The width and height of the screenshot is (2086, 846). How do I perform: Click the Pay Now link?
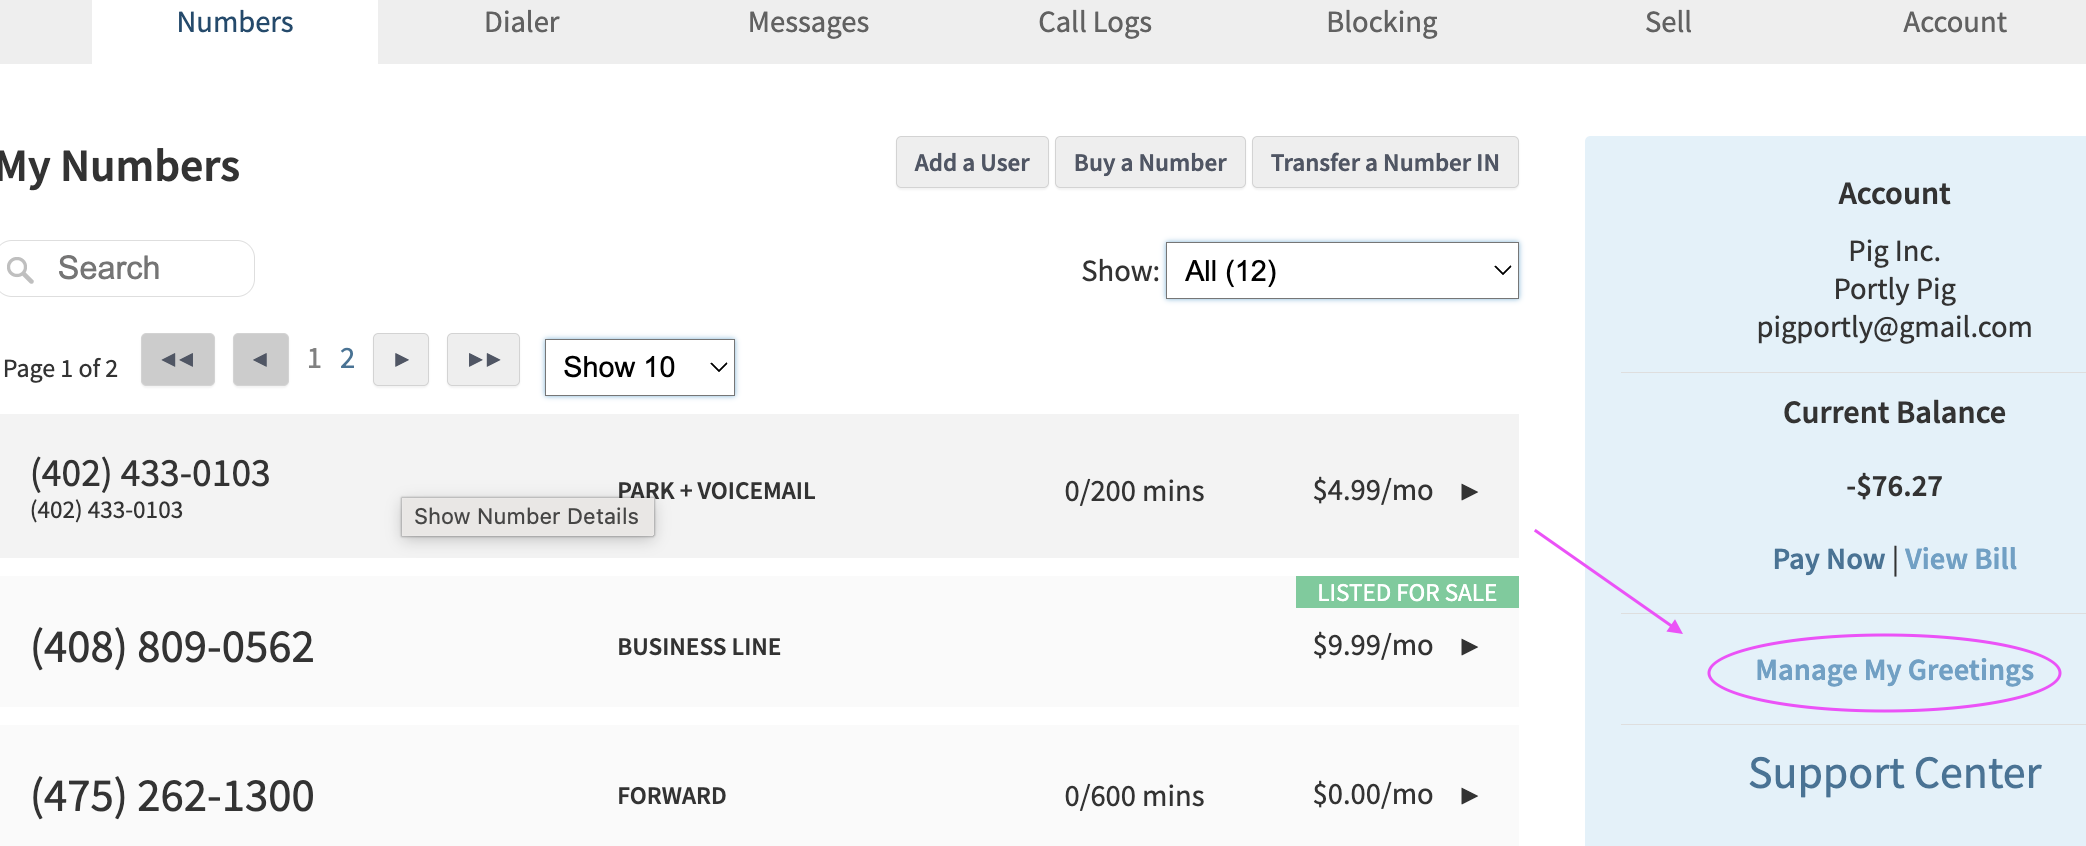(1828, 559)
